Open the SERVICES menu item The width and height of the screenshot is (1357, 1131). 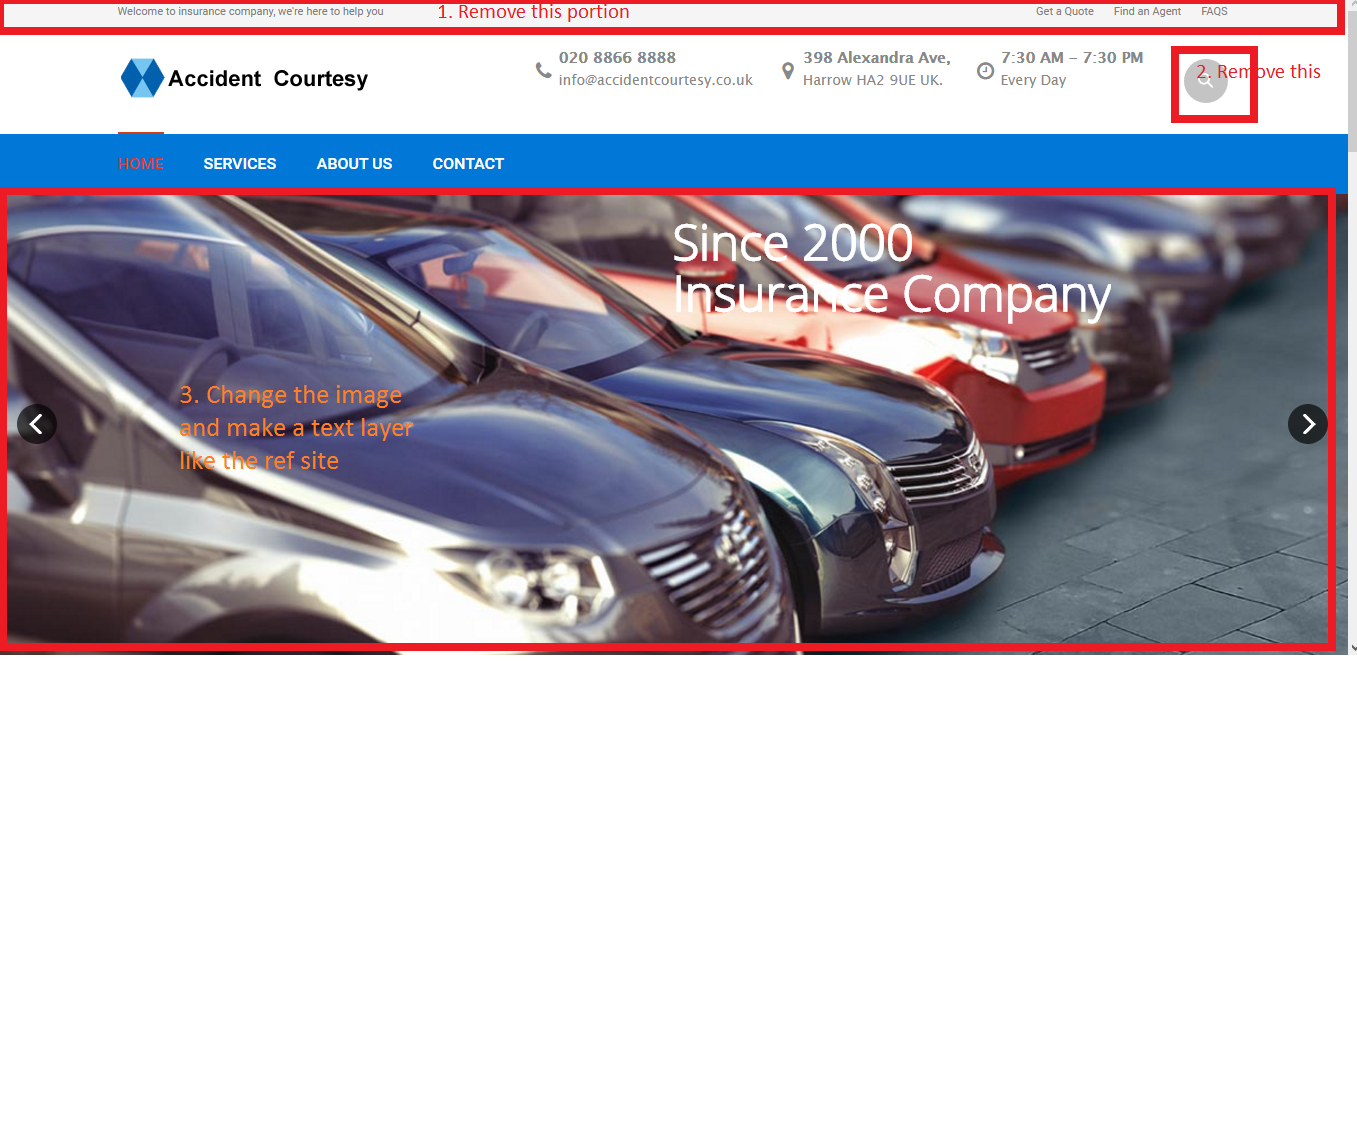pyautogui.click(x=240, y=164)
